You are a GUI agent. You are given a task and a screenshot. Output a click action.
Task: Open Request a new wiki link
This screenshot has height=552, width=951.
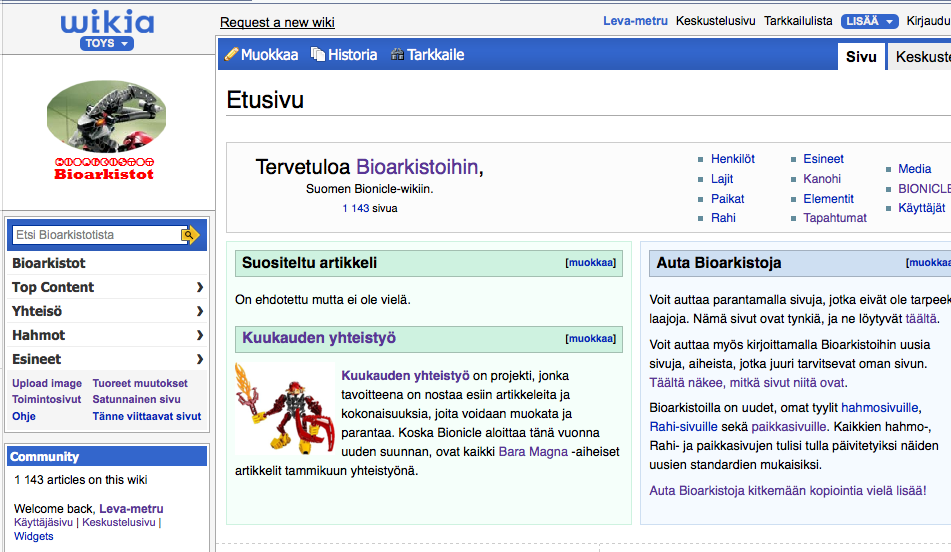click(x=277, y=22)
